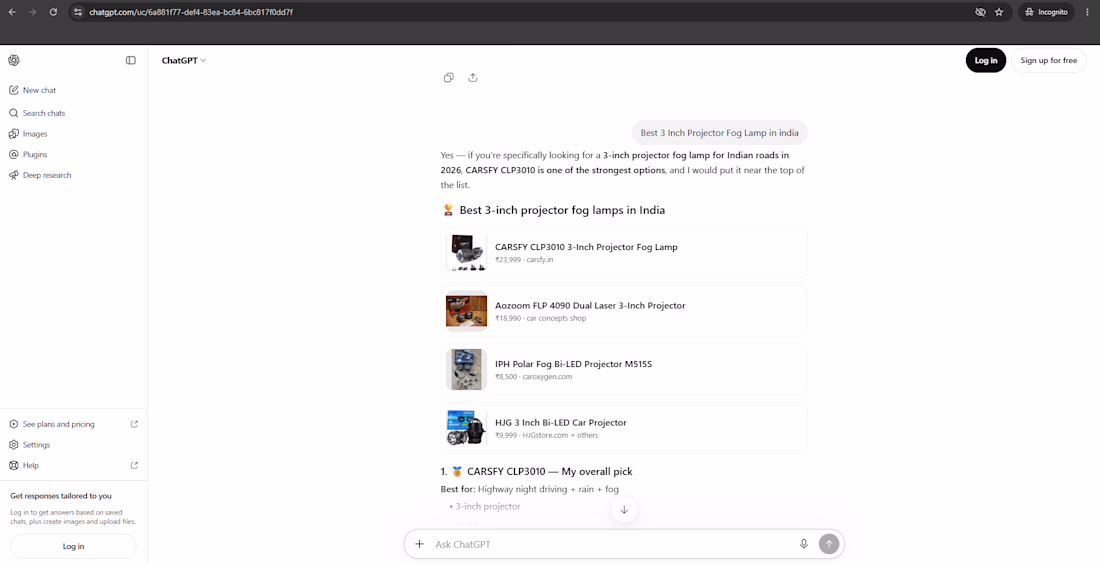
Task: Copy the response with copy icon
Action: (x=449, y=77)
